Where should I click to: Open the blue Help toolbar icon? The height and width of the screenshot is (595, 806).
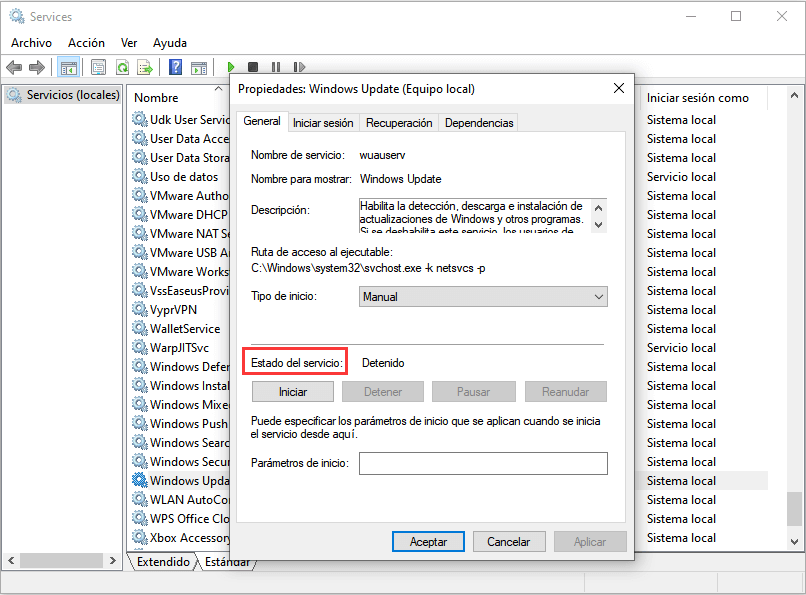(175, 67)
